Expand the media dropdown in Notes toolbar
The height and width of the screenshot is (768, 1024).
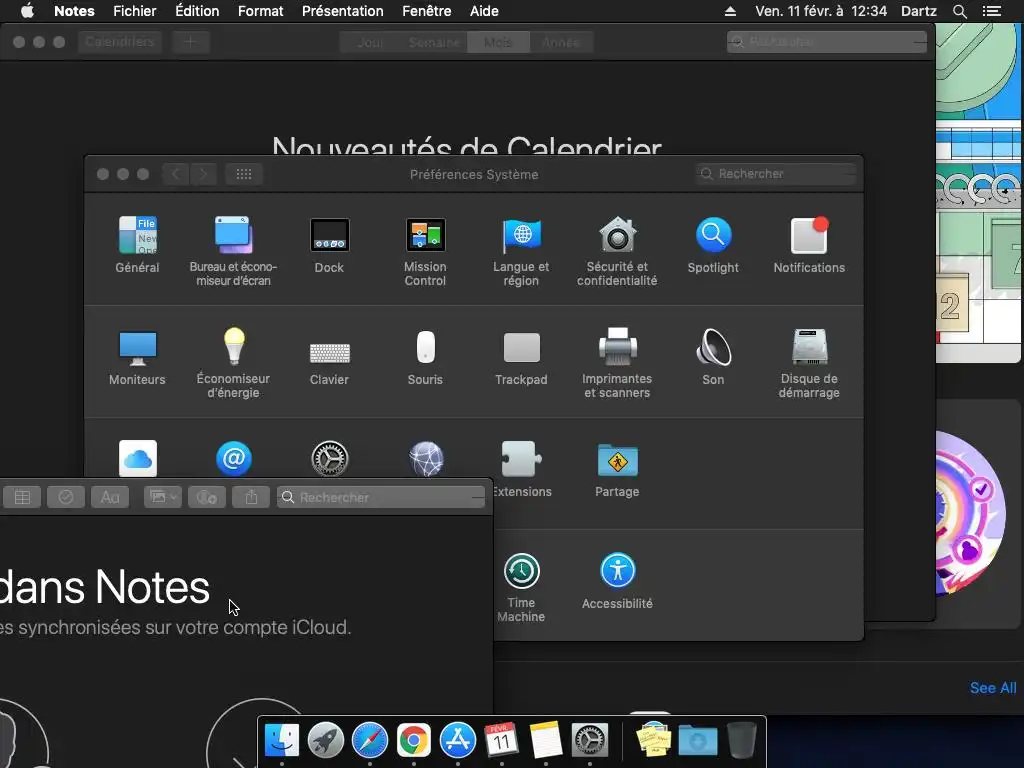point(163,497)
